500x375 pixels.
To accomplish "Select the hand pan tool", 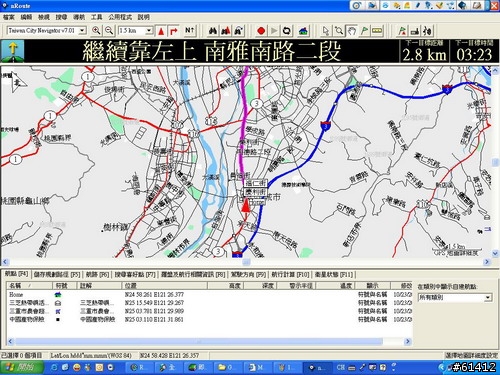I will pos(352,31).
